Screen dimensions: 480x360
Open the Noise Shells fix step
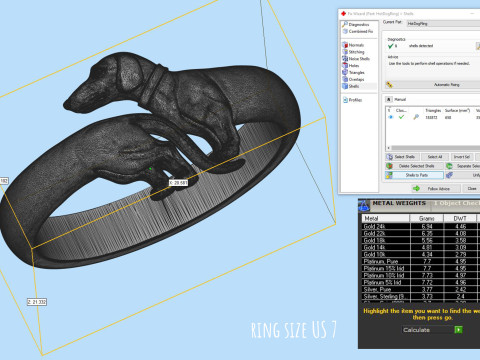tap(356, 59)
